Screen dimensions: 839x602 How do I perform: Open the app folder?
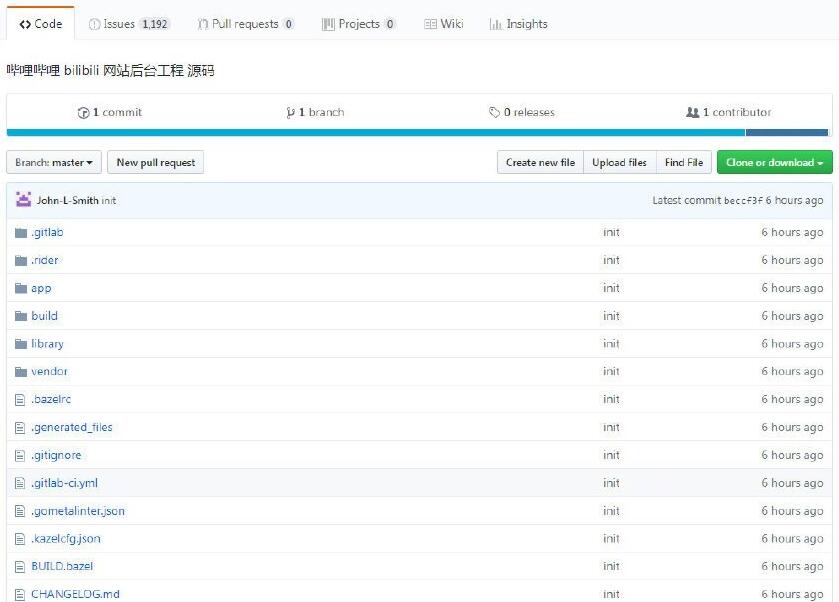click(41, 288)
